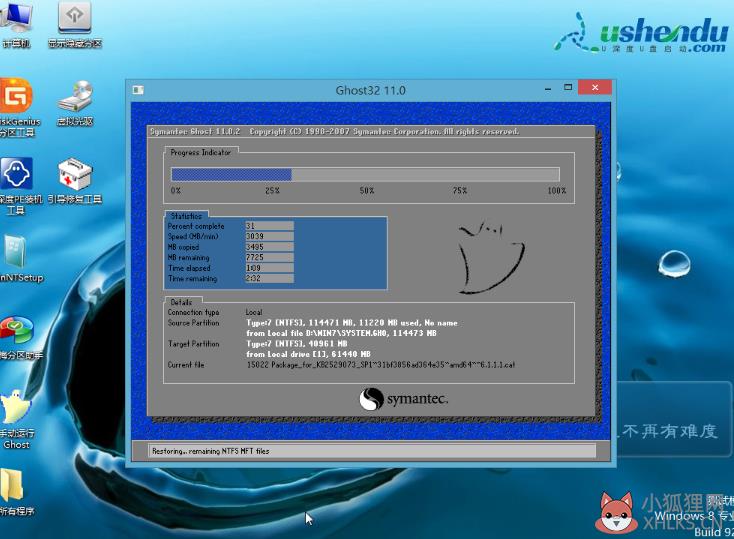734x539 pixels.
Task: Click the 50% progress scale label
Action: pyautogui.click(x=367, y=191)
